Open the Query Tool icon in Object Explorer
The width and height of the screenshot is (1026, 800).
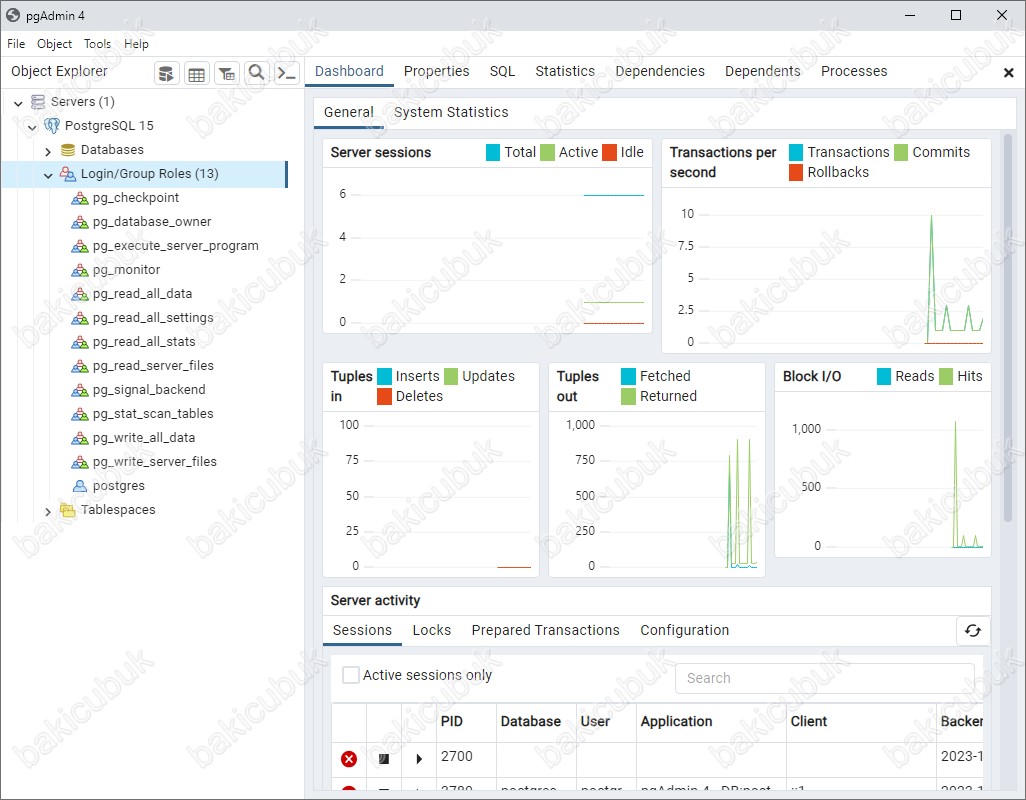[x=166, y=73]
